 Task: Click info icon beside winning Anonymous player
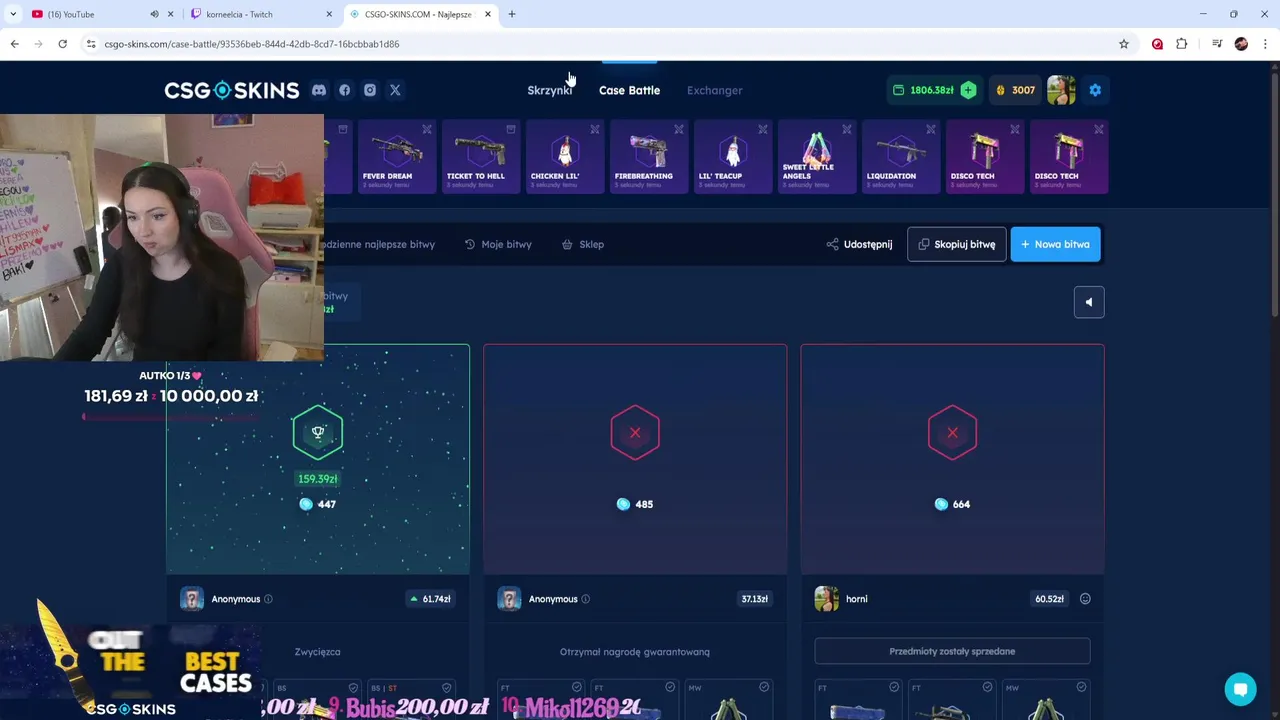click(268, 599)
